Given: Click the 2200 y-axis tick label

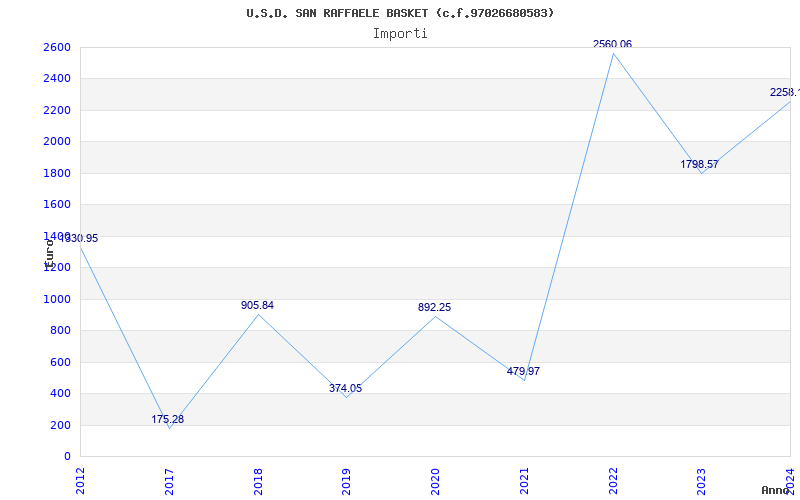Looking at the screenshot, I should click(x=57, y=110).
